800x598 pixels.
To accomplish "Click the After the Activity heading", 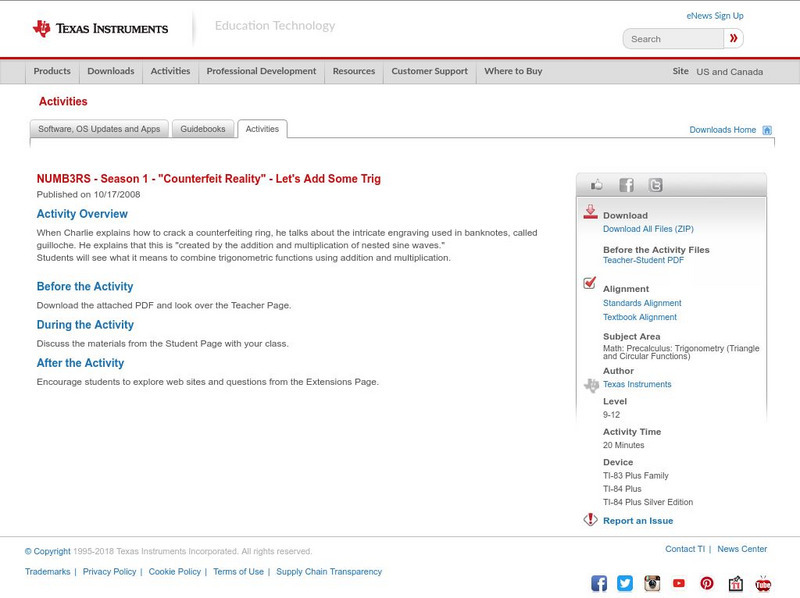I will tap(80, 363).
